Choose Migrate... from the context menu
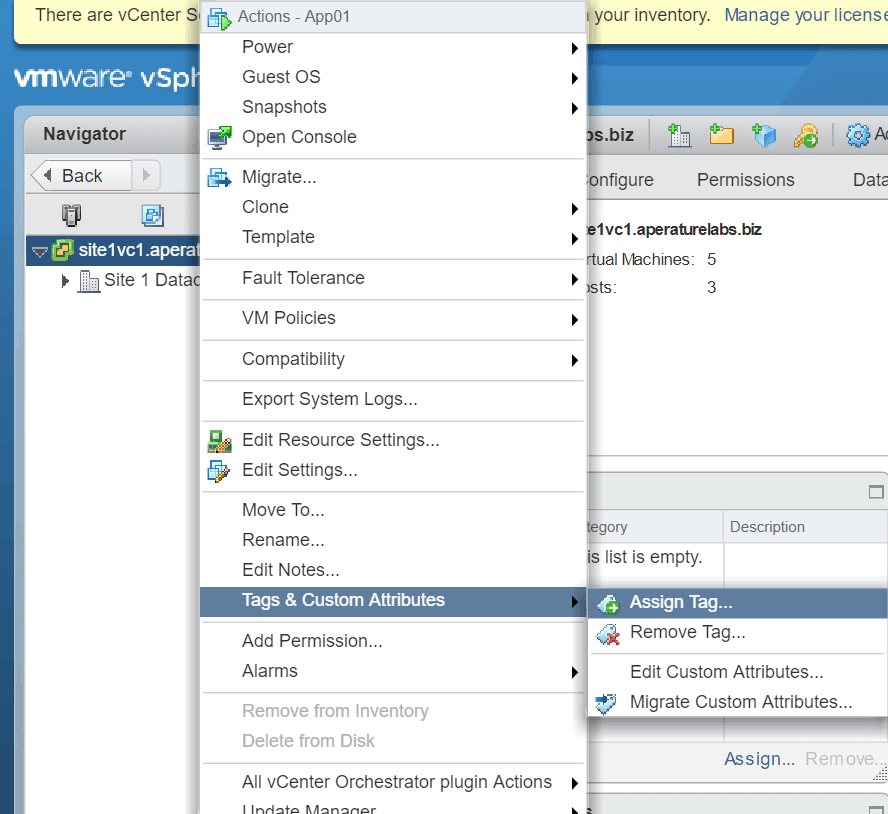 click(x=393, y=177)
